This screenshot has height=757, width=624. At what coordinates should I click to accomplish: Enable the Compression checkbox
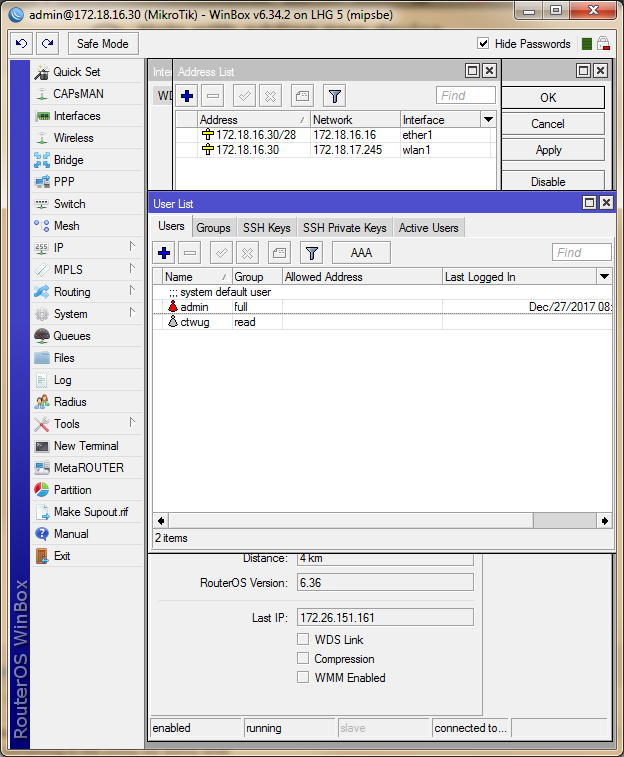point(304,659)
